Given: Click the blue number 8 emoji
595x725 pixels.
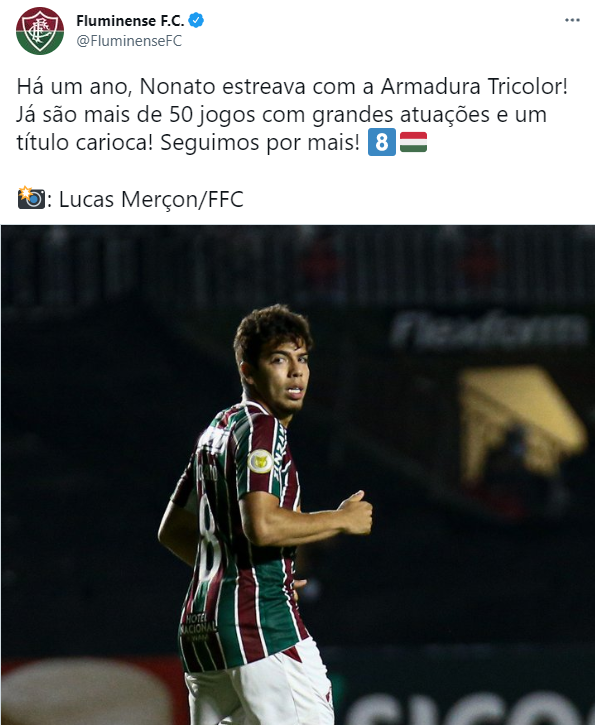Looking at the screenshot, I should pyautogui.click(x=381, y=142).
